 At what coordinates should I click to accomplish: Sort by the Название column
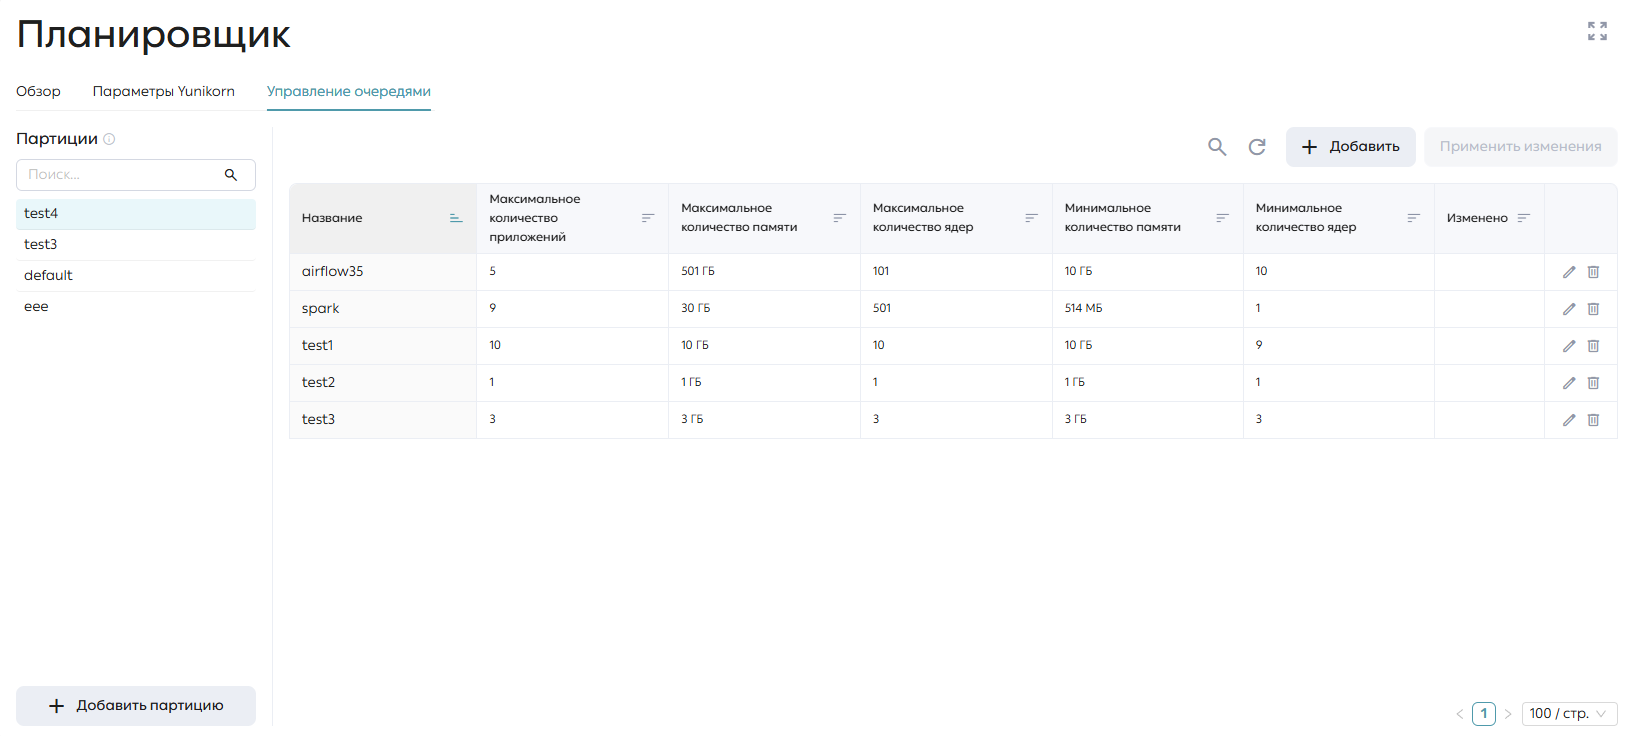coord(456,218)
